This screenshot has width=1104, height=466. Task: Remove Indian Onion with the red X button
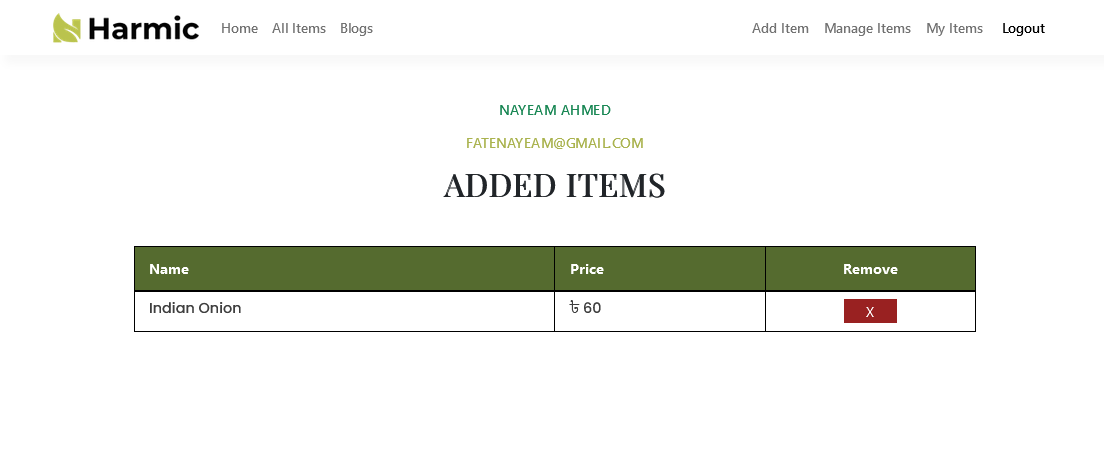870,311
